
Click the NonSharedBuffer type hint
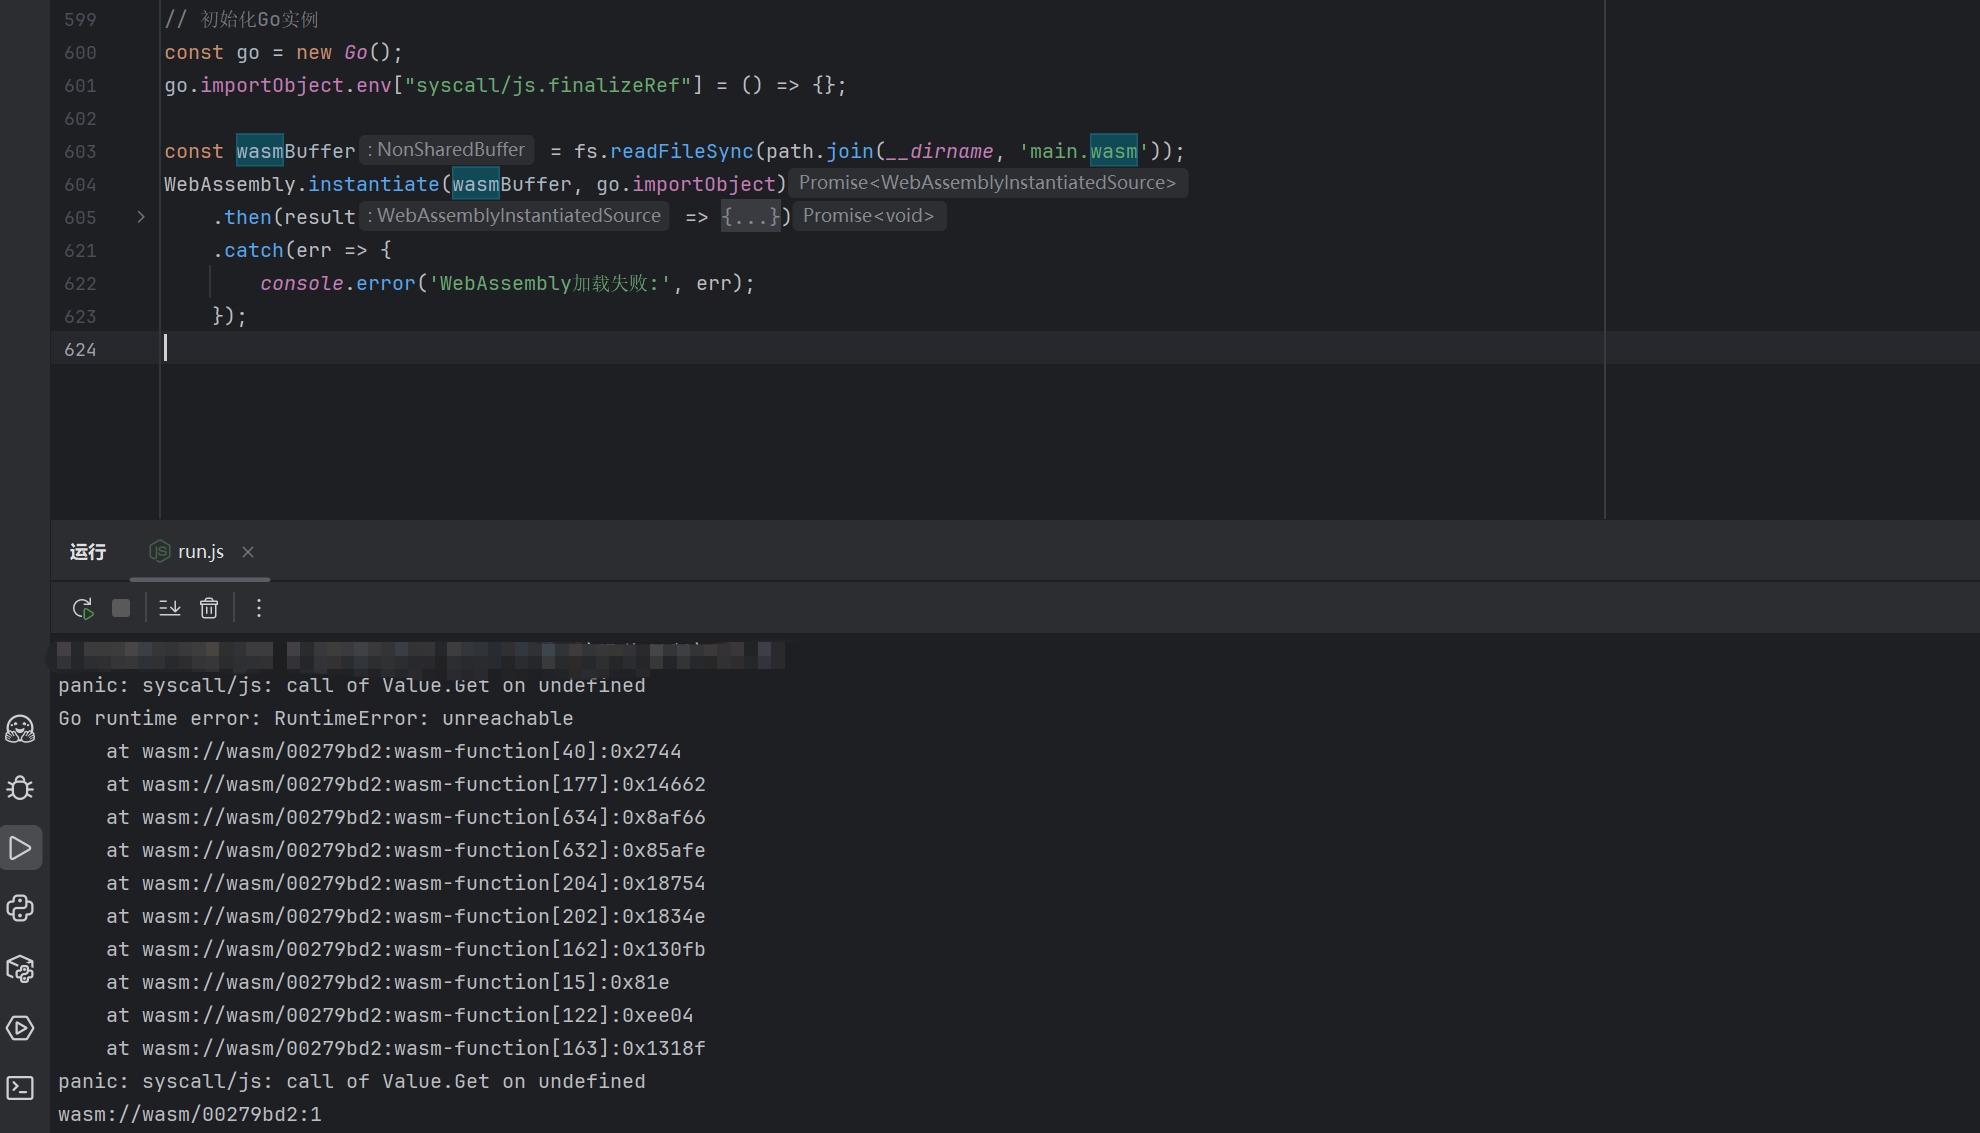click(x=448, y=150)
